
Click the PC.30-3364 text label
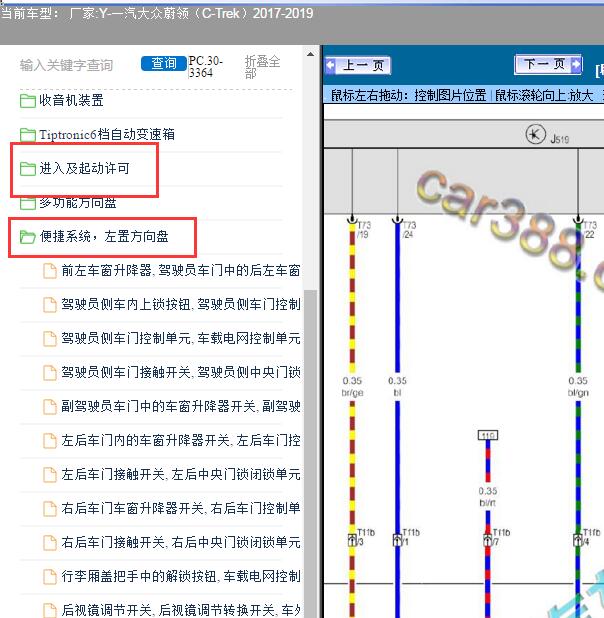[205, 67]
